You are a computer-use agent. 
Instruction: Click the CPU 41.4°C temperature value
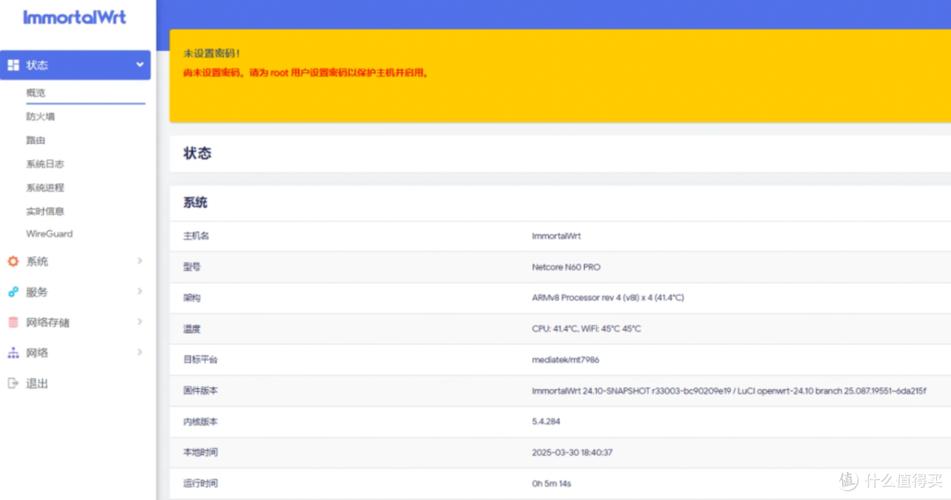point(586,329)
